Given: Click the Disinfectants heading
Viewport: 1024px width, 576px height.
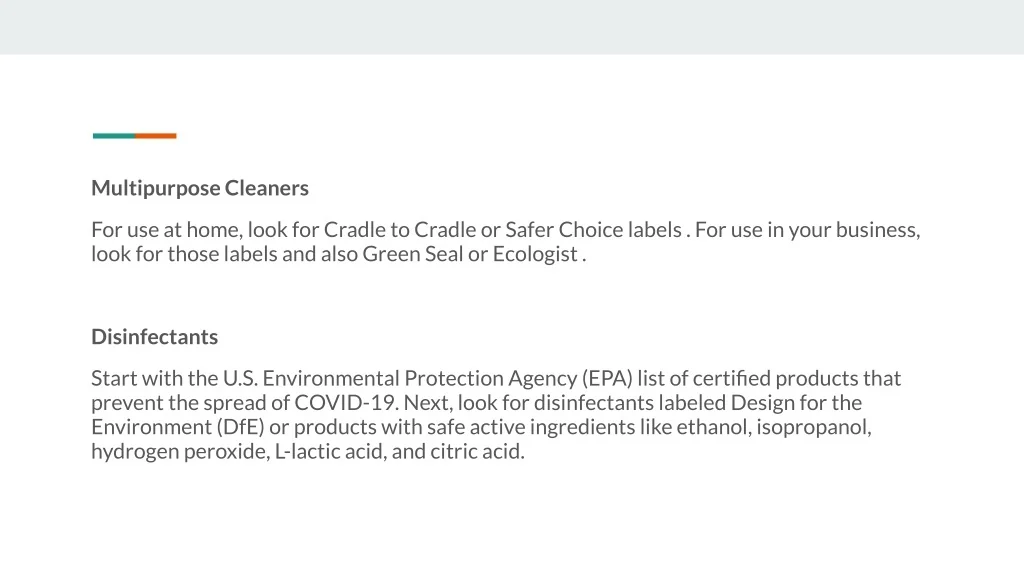Looking at the screenshot, I should [x=154, y=337].
